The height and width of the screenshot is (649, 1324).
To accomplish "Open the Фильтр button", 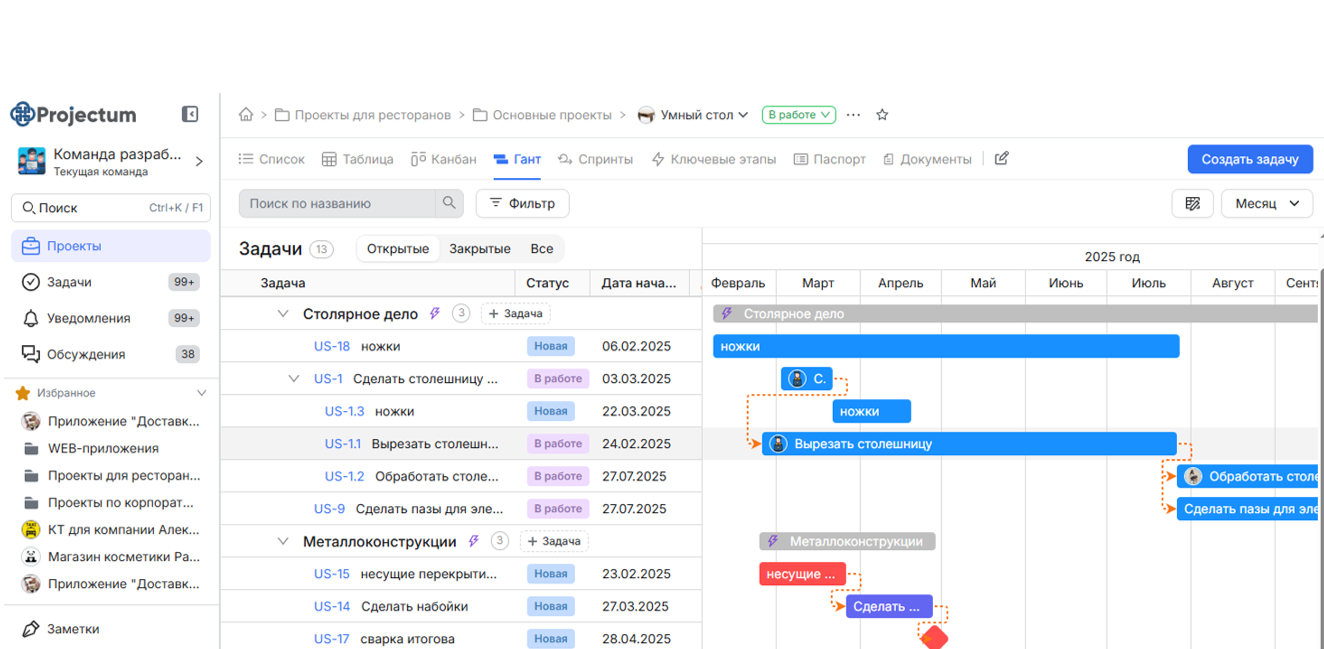I will pyautogui.click(x=522, y=203).
